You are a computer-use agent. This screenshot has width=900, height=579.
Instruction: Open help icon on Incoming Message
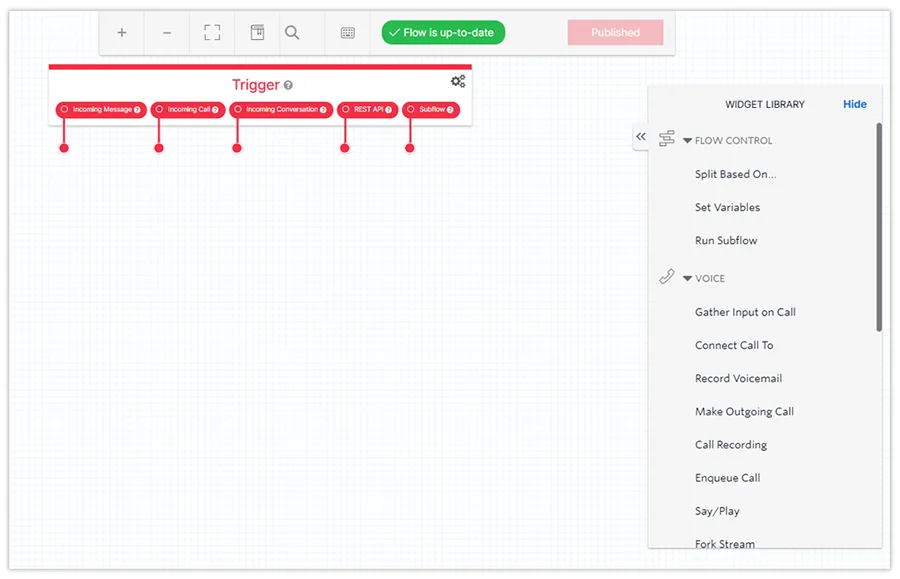(137, 110)
